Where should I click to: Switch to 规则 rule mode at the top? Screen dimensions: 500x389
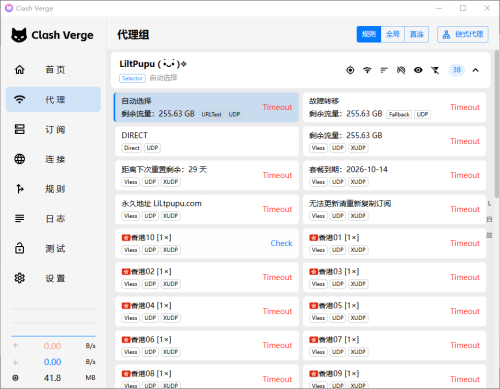(x=369, y=34)
